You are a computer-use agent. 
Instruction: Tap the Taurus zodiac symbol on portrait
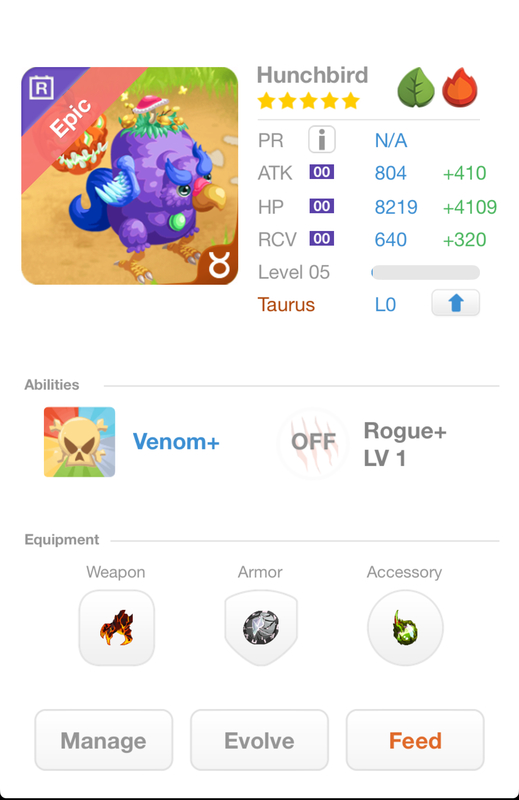[219, 264]
